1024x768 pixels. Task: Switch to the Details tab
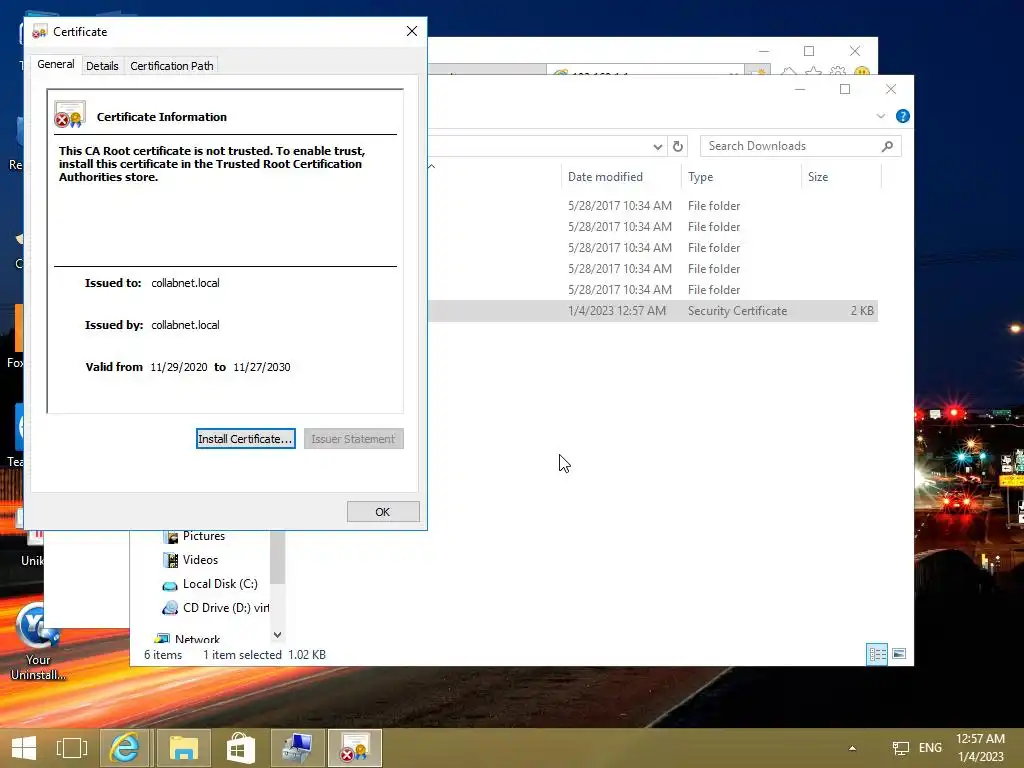pyautogui.click(x=103, y=66)
